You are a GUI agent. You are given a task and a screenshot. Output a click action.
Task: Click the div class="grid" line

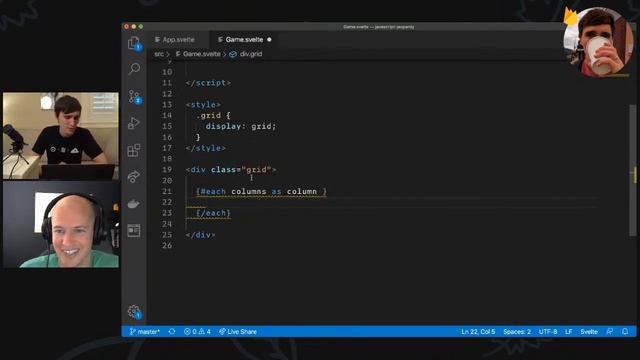pos(231,169)
